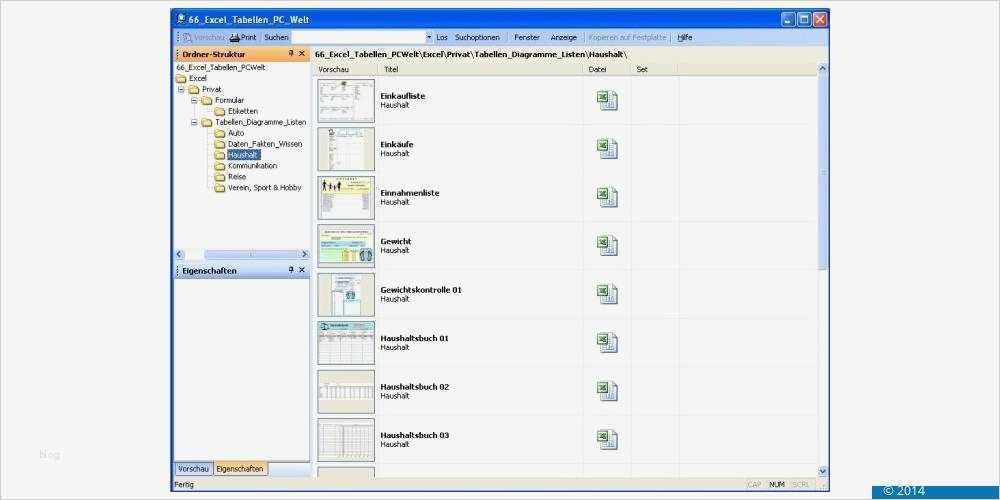1000x500 pixels.
Task: Select the Einnahmenliste title text
Action: (x=409, y=193)
